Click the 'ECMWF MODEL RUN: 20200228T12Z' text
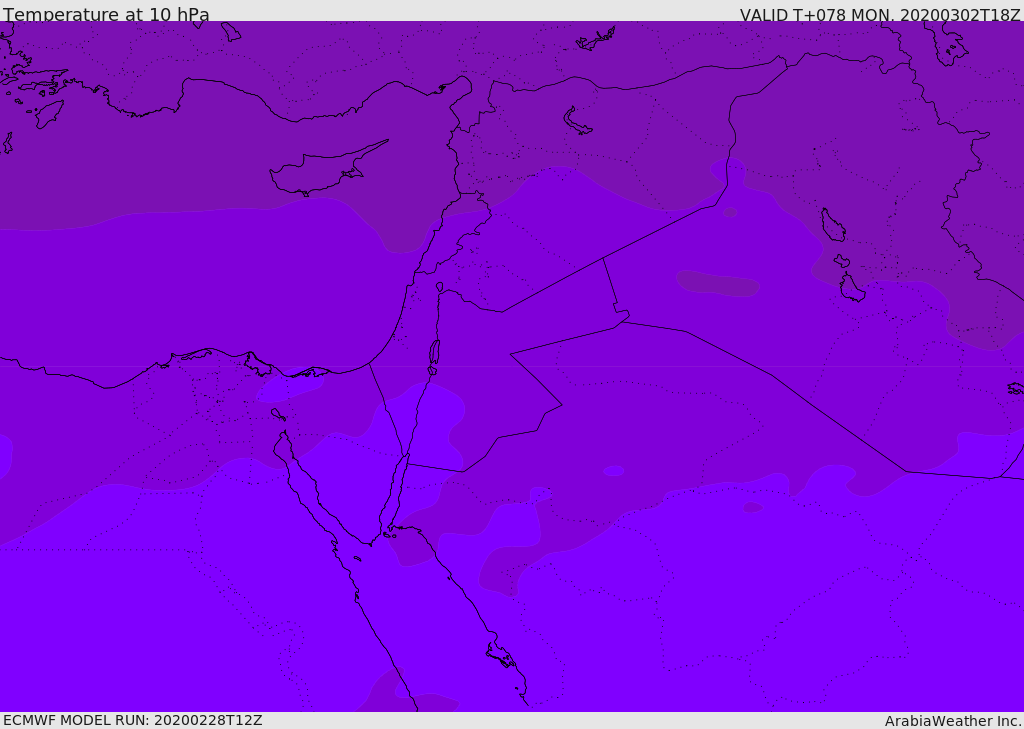The height and width of the screenshot is (729, 1024). click(x=133, y=720)
